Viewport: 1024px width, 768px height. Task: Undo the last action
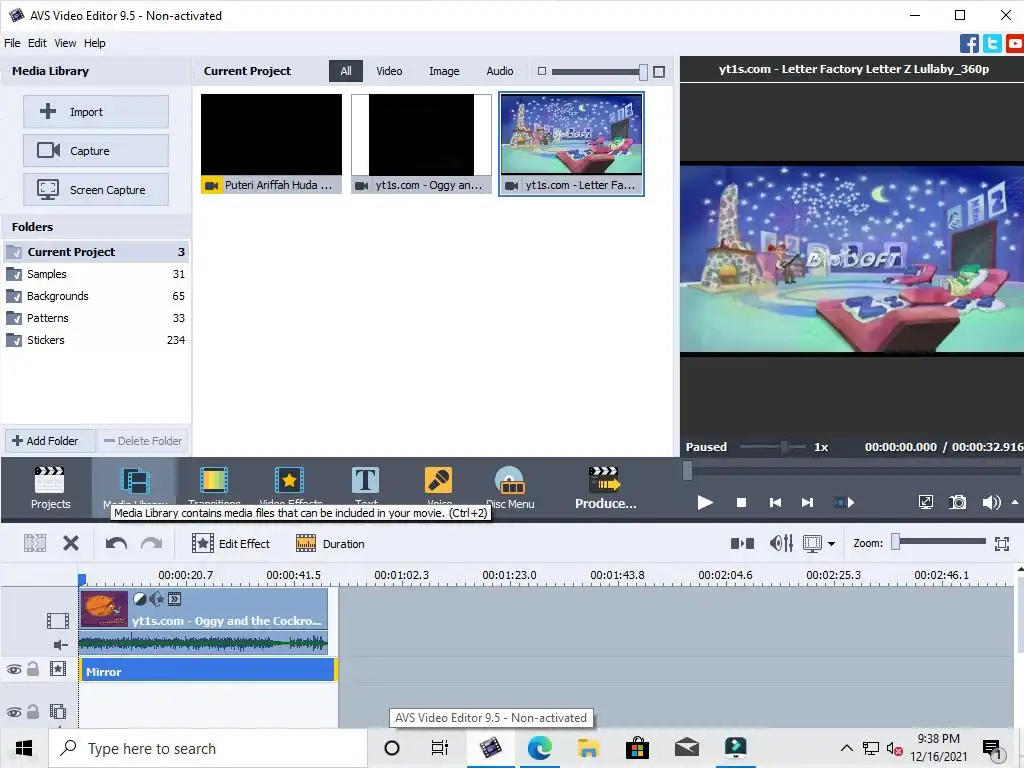tap(116, 543)
